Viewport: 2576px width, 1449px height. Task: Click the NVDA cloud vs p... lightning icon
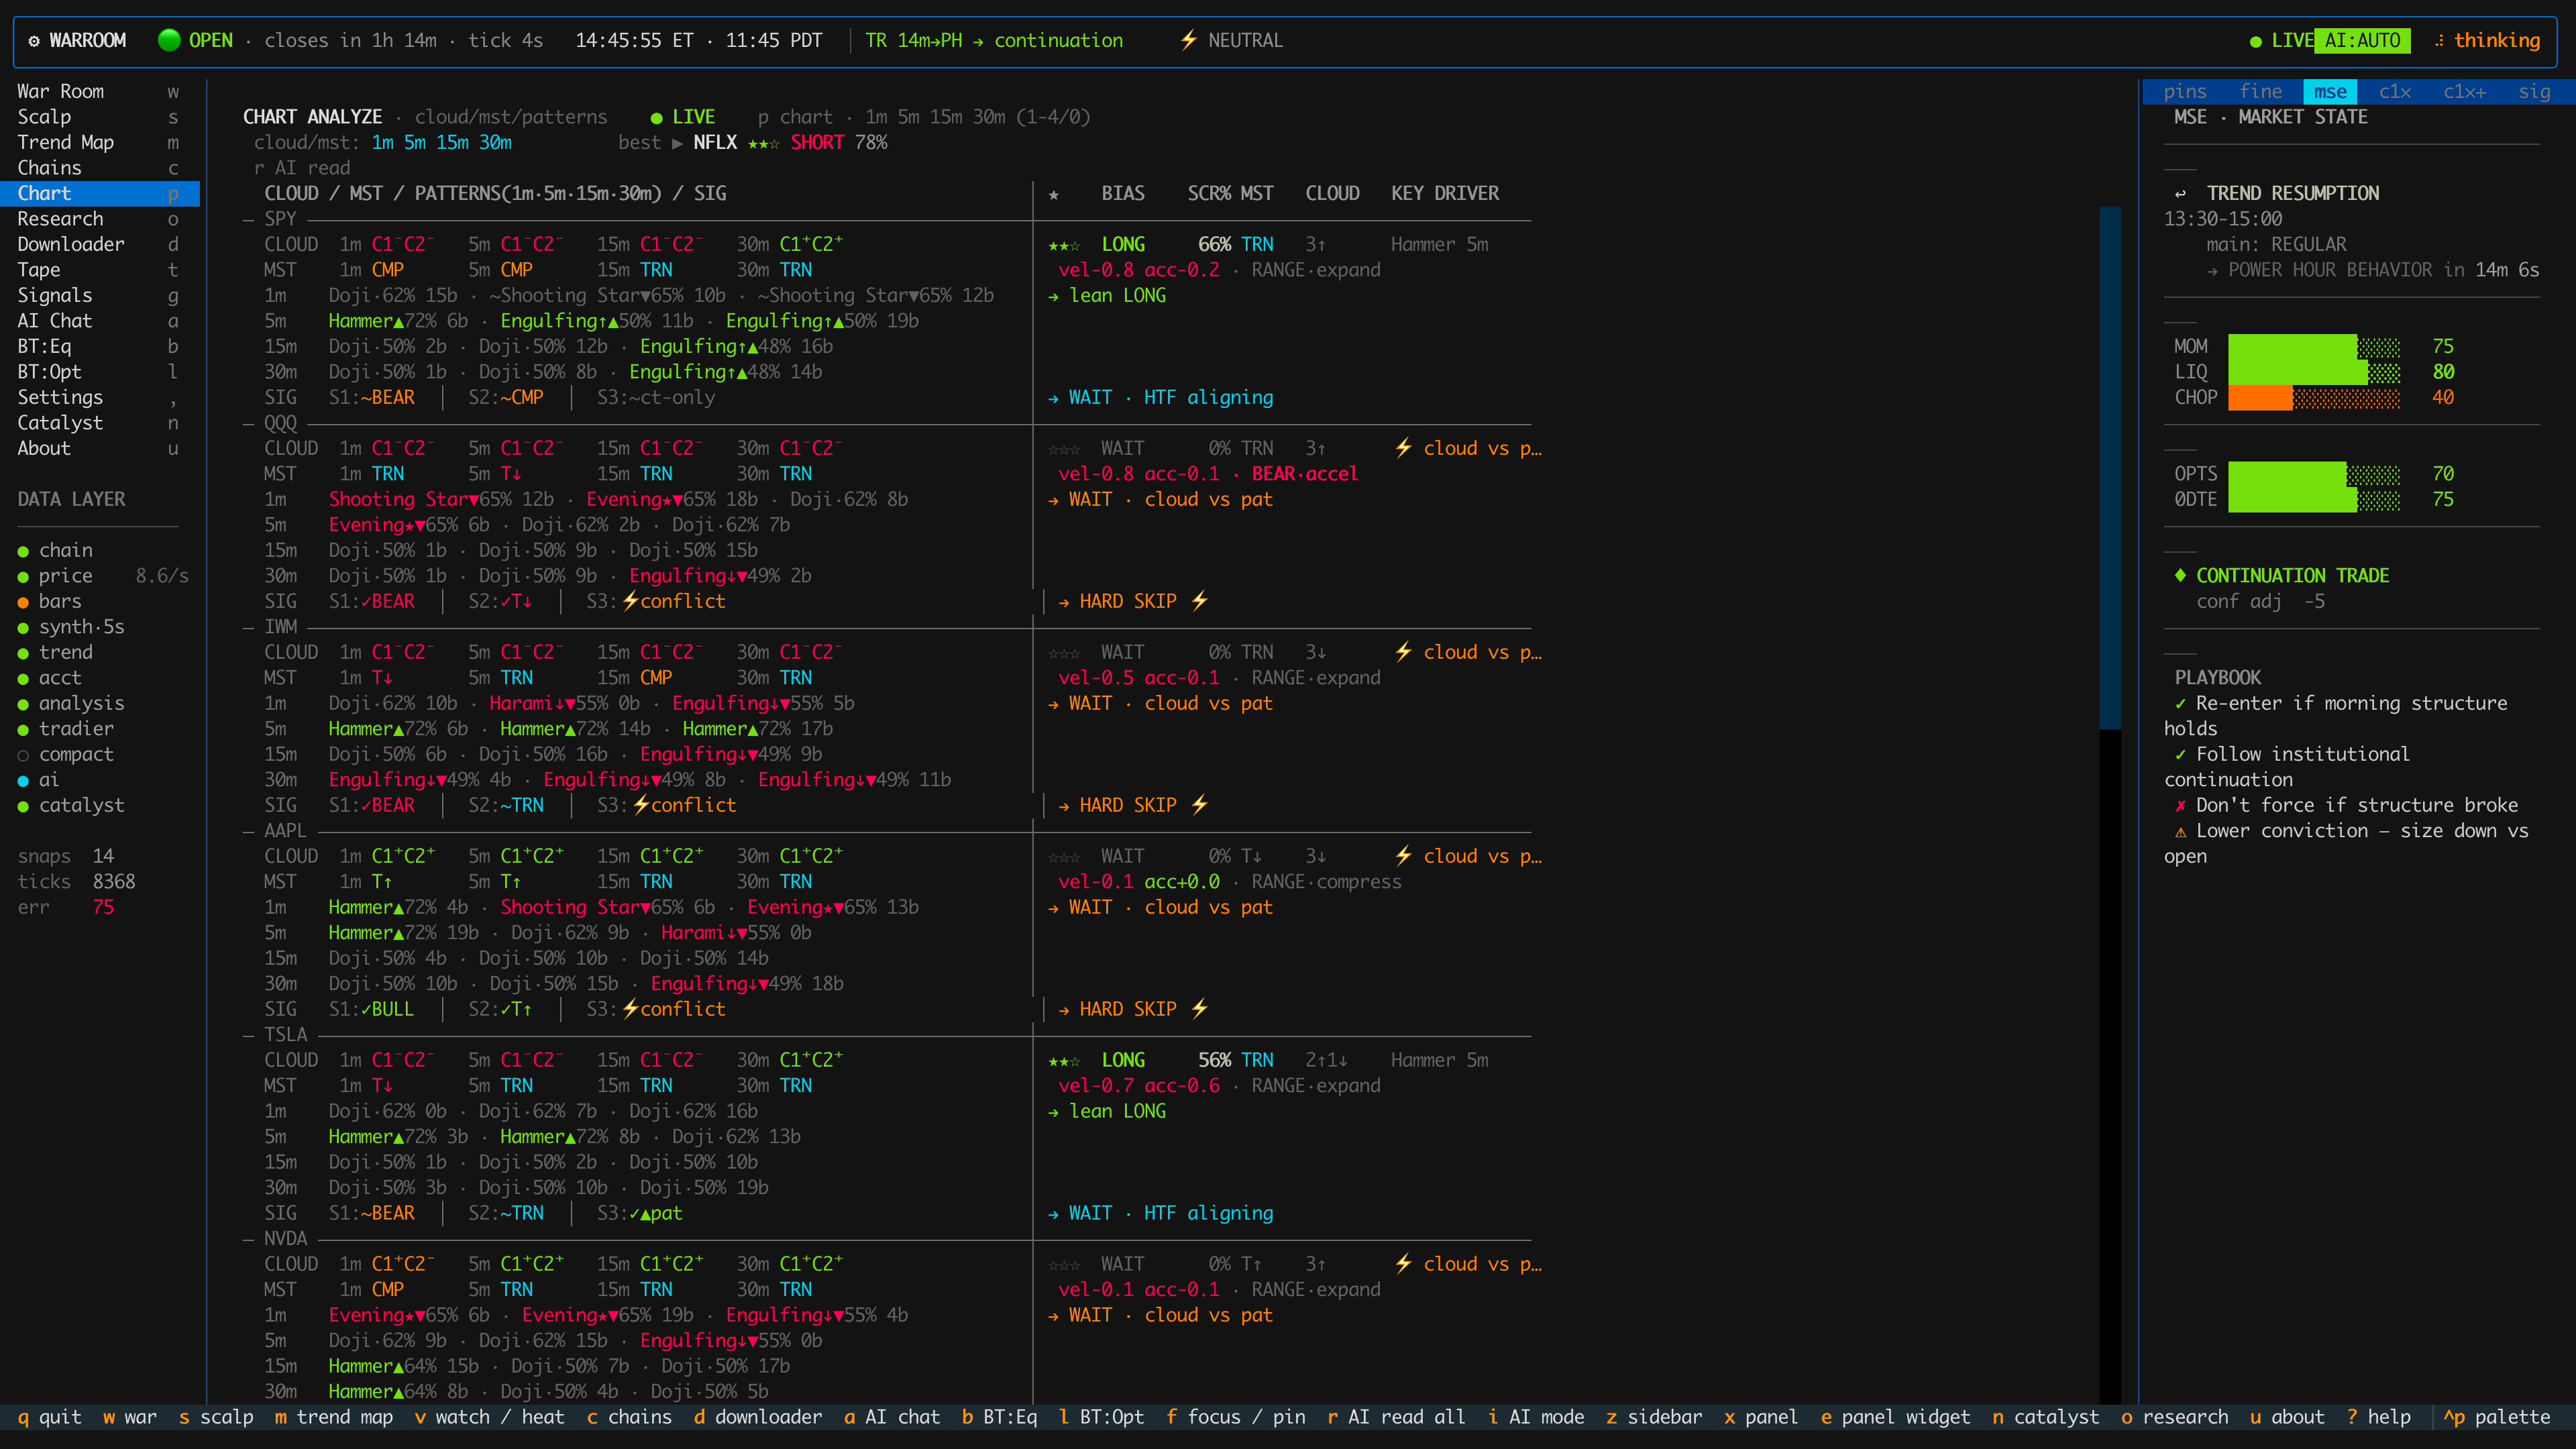(1403, 1265)
